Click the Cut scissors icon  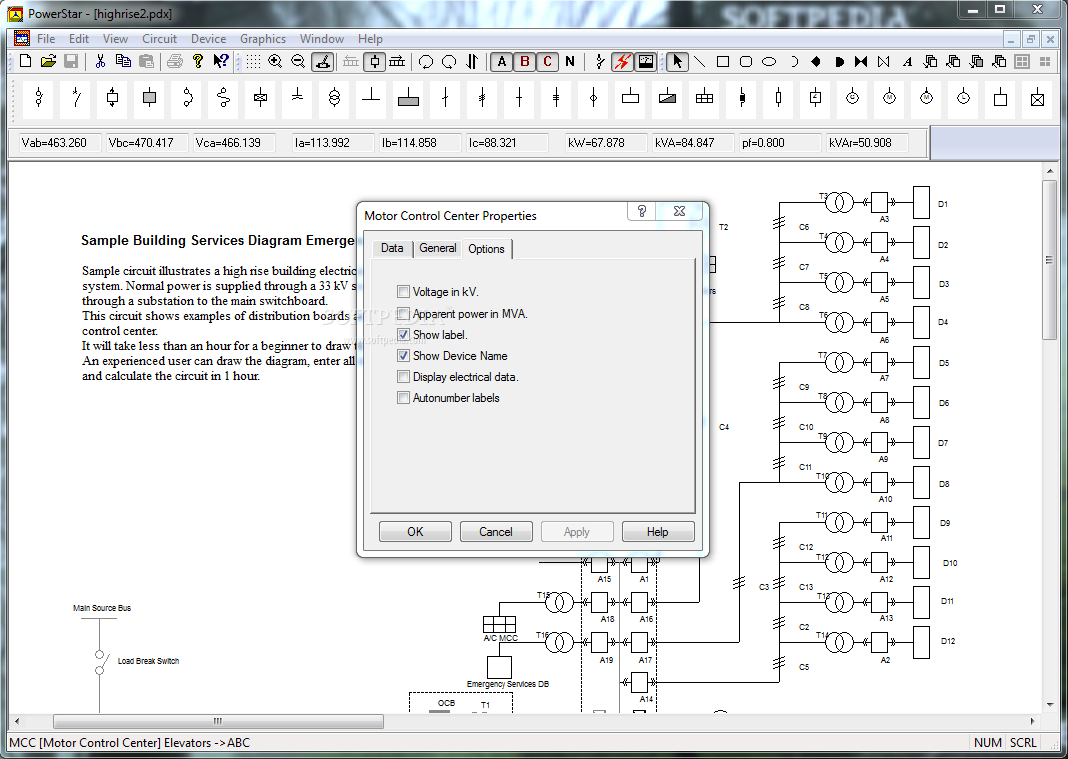click(100, 61)
